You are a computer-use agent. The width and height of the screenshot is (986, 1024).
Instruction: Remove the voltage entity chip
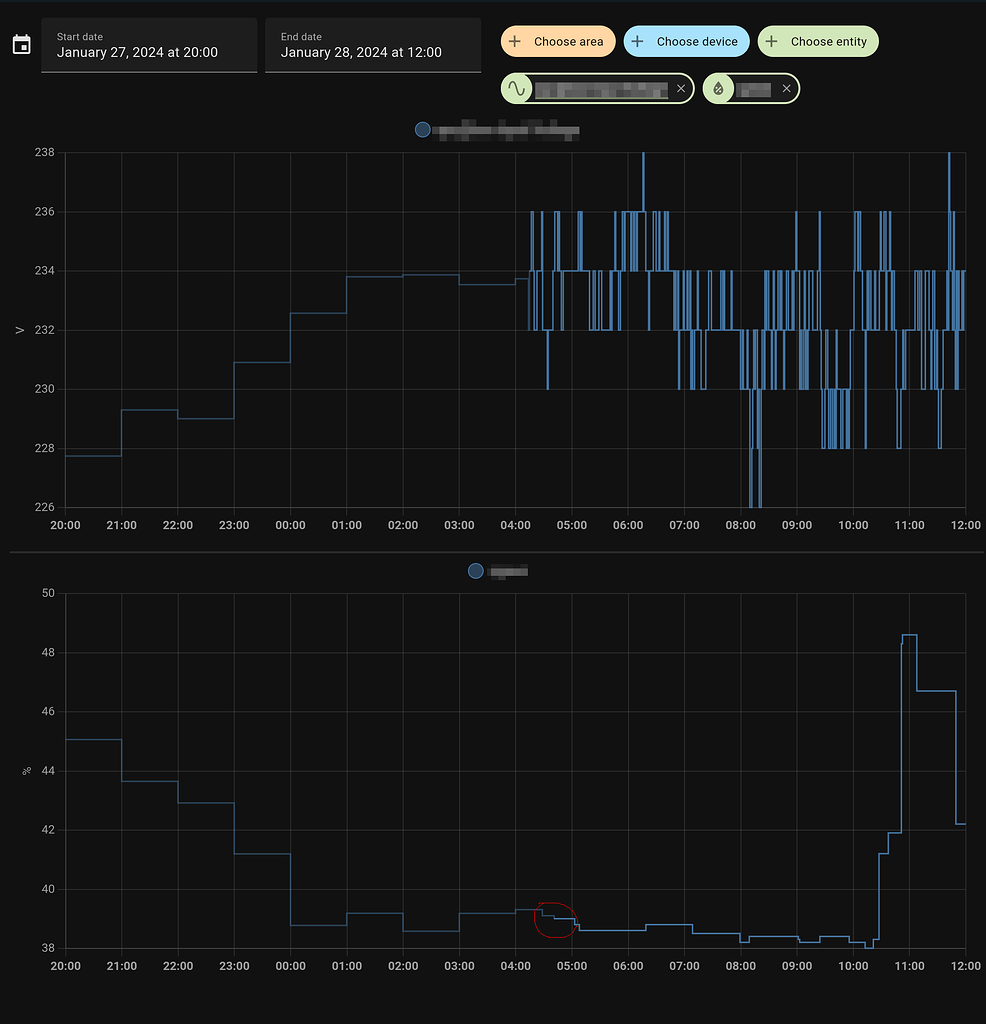click(681, 88)
